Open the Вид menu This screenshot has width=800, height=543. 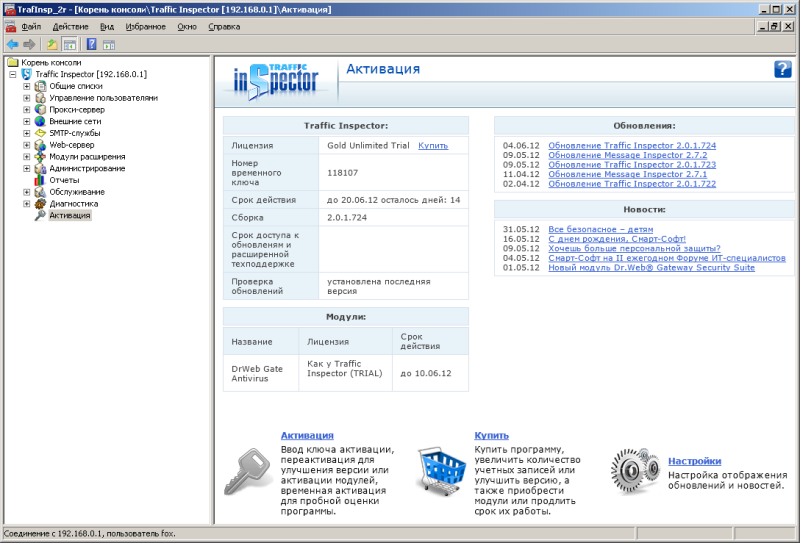107,27
